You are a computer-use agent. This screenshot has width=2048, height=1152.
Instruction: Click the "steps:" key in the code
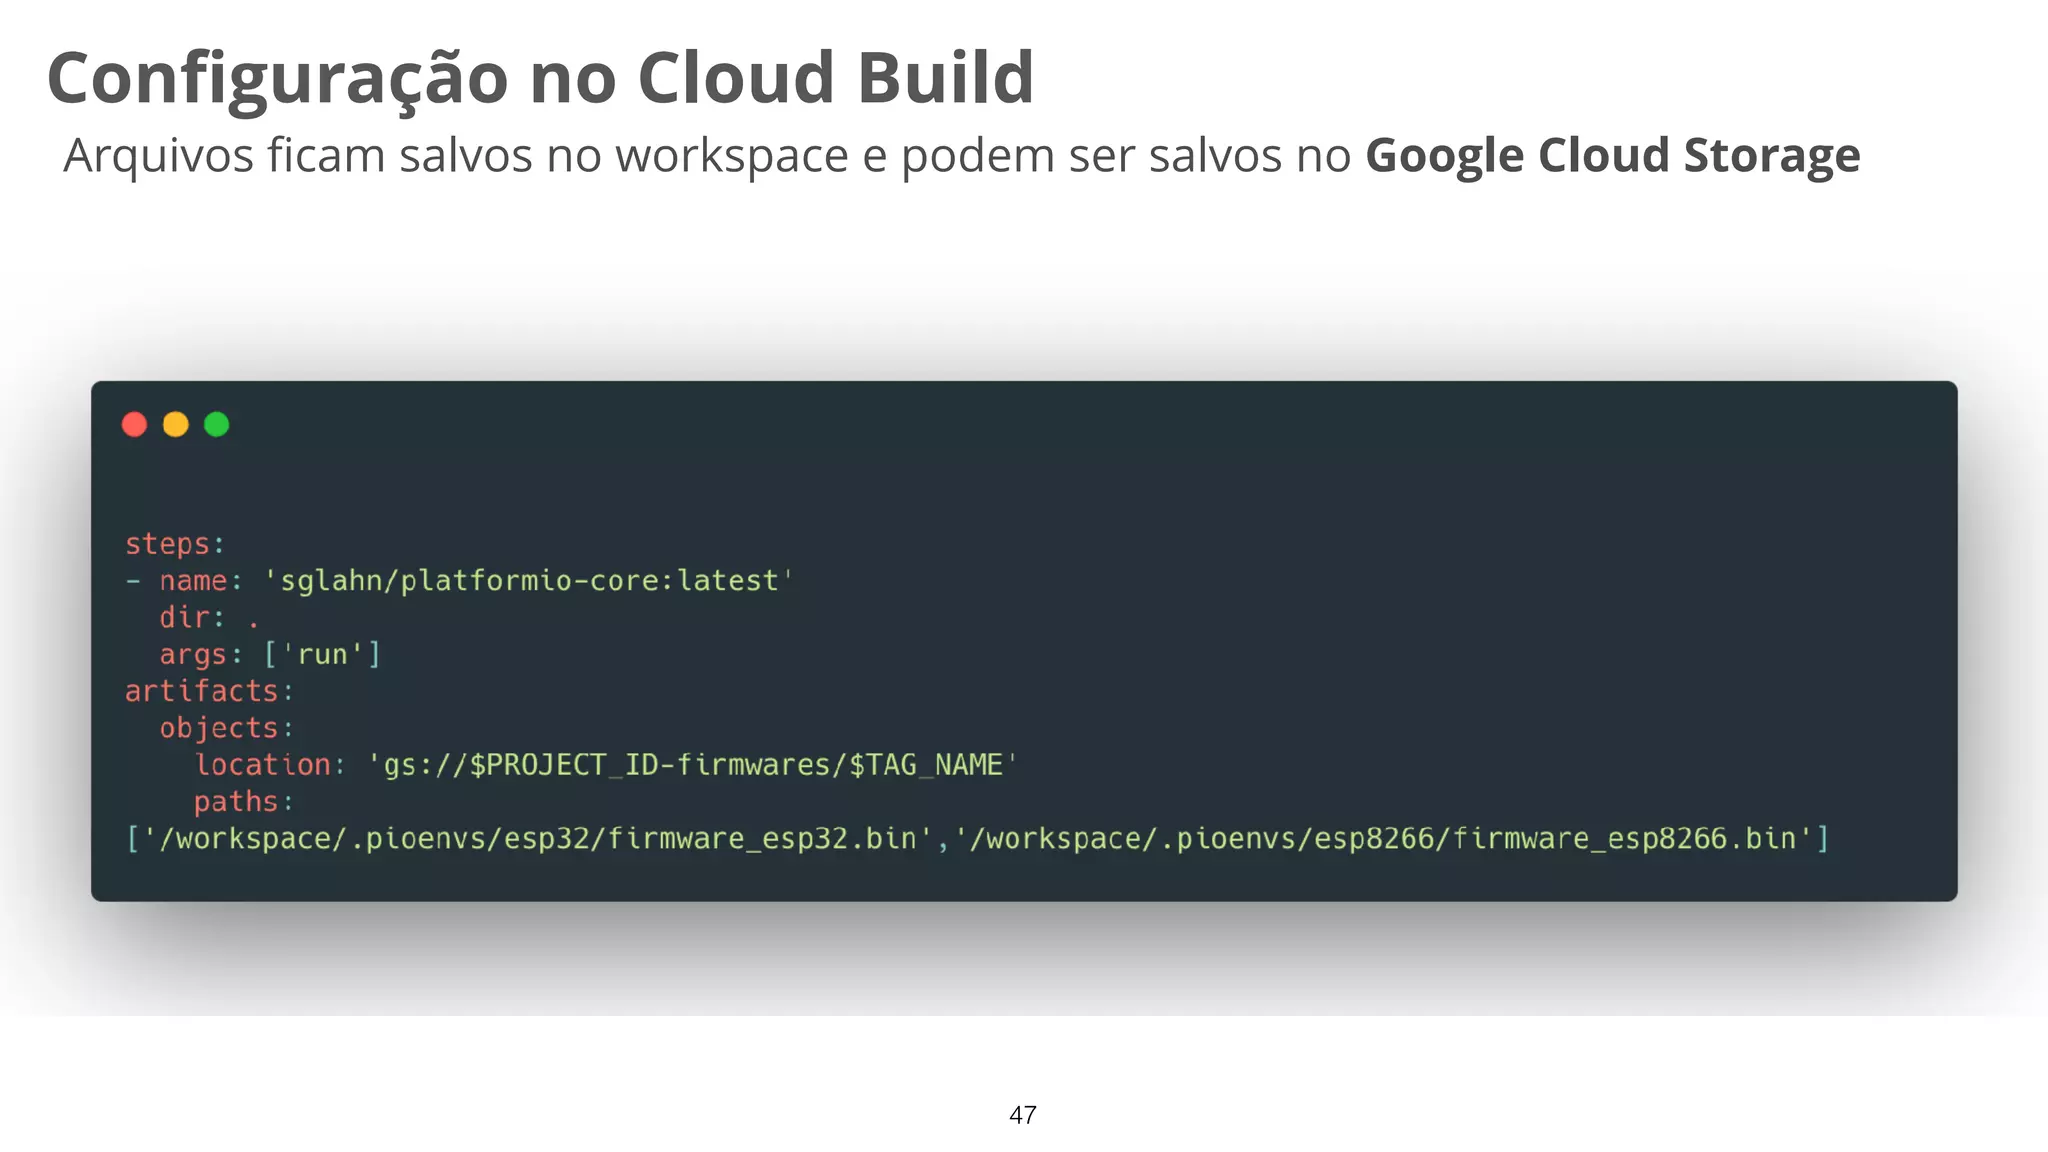point(175,544)
